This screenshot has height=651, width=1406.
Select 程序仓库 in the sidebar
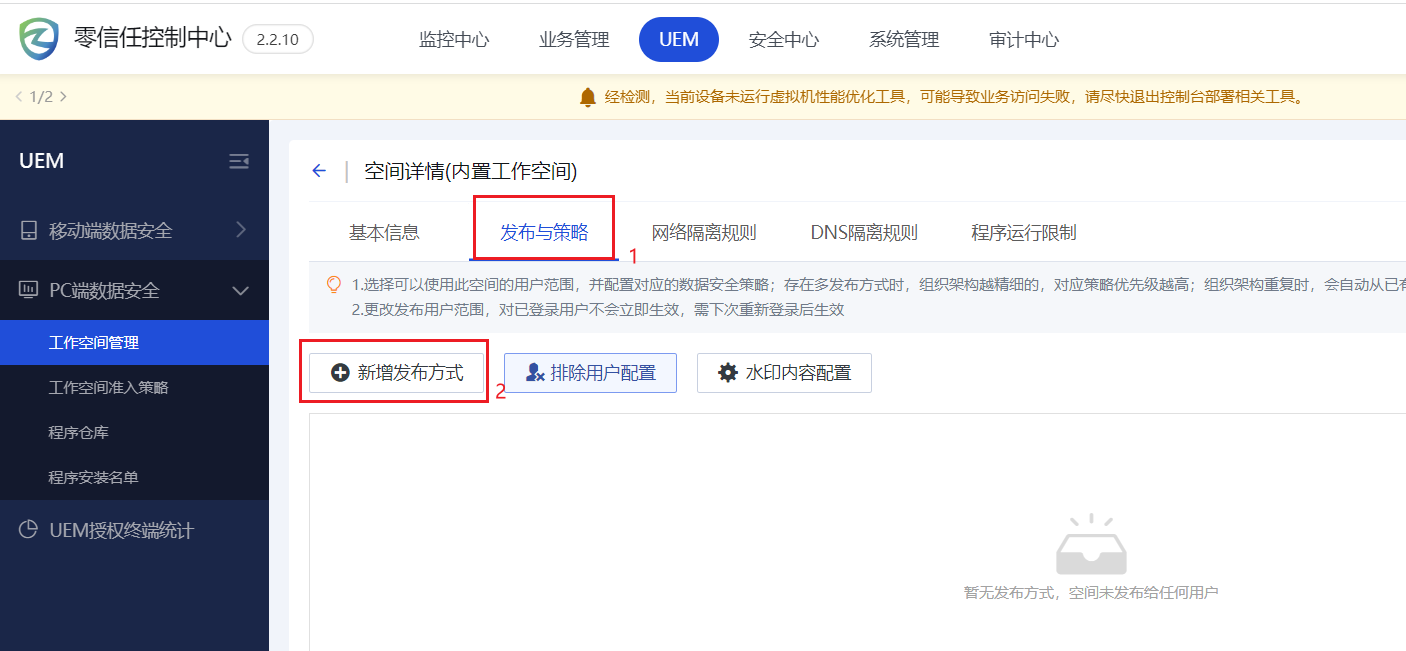[x=79, y=432]
